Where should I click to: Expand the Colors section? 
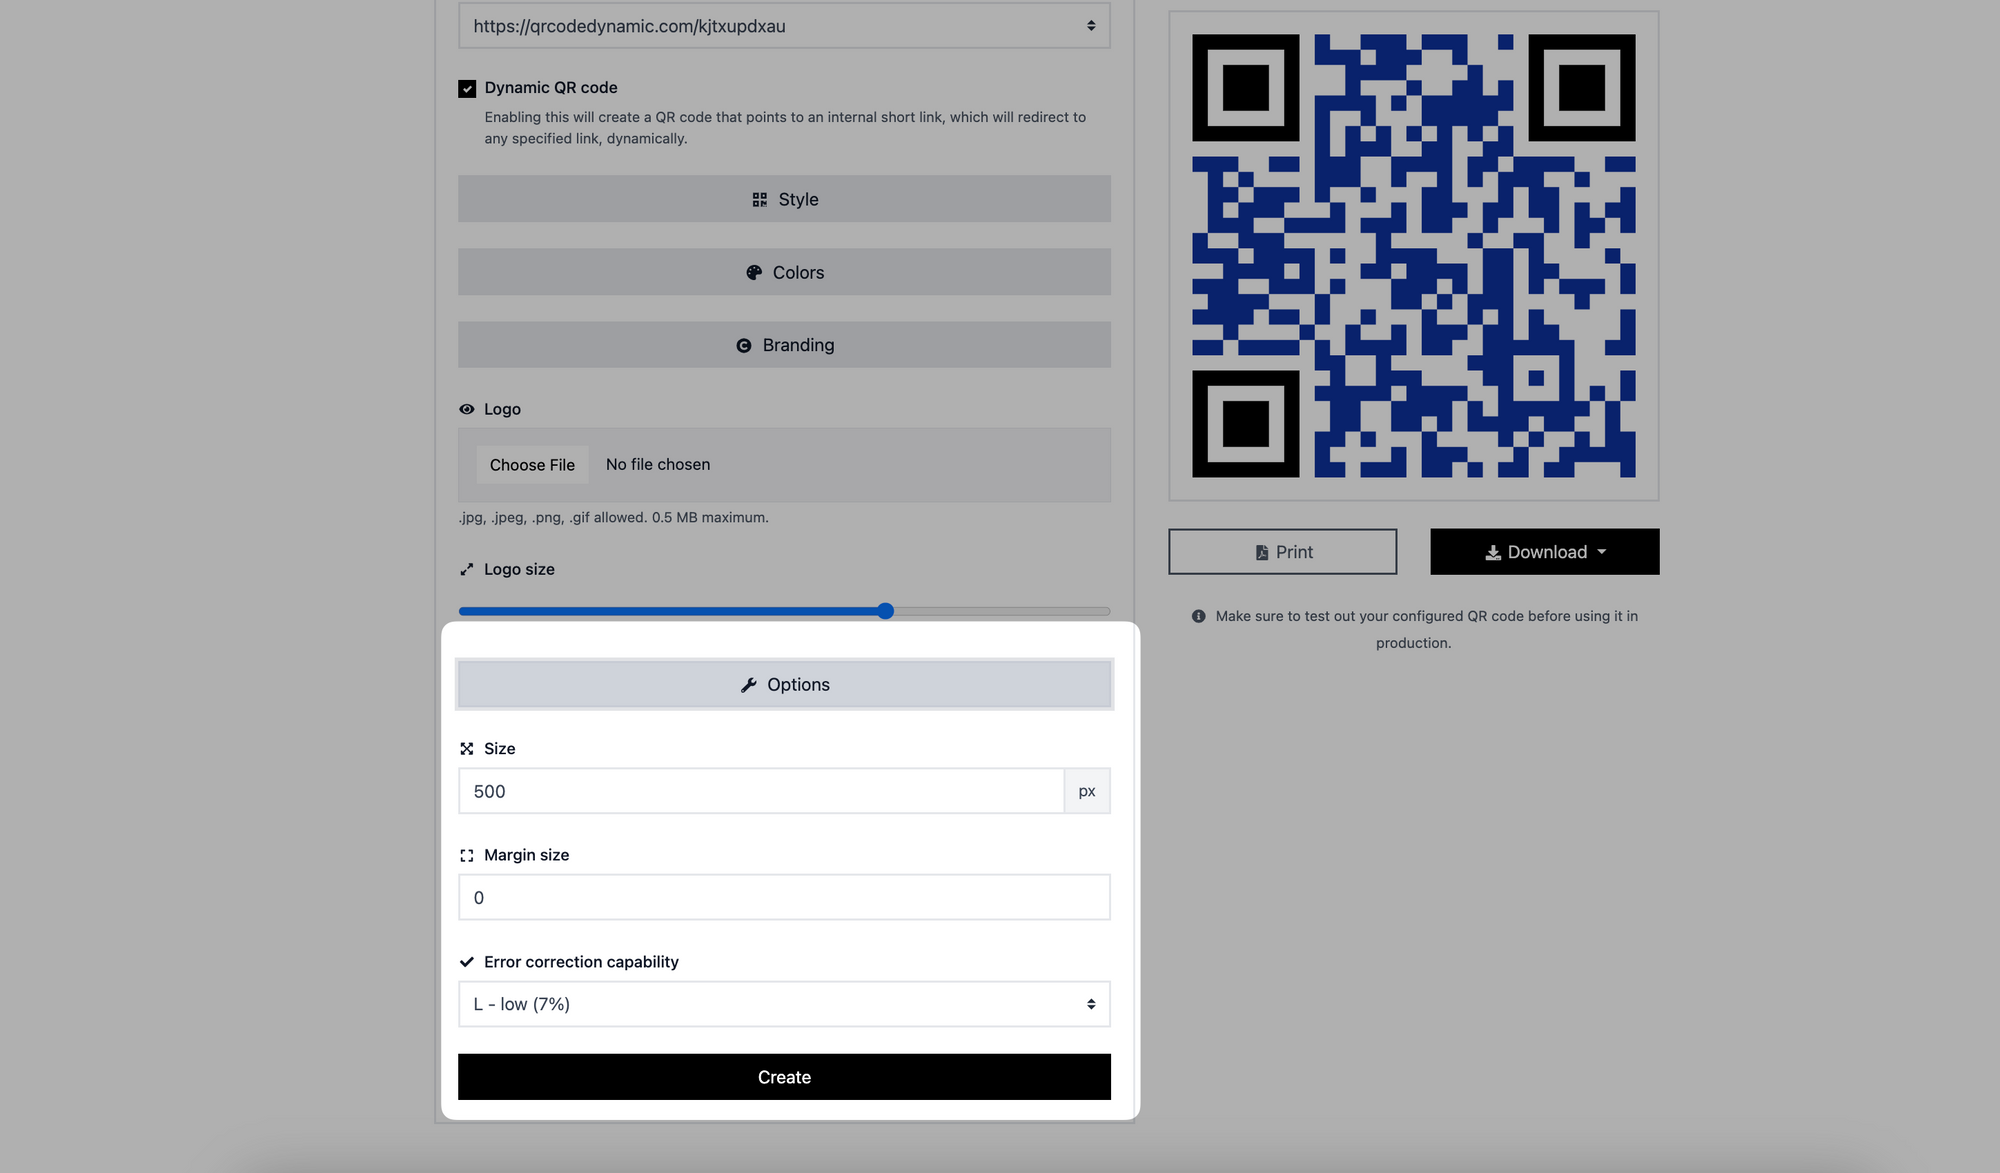(784, 272)
